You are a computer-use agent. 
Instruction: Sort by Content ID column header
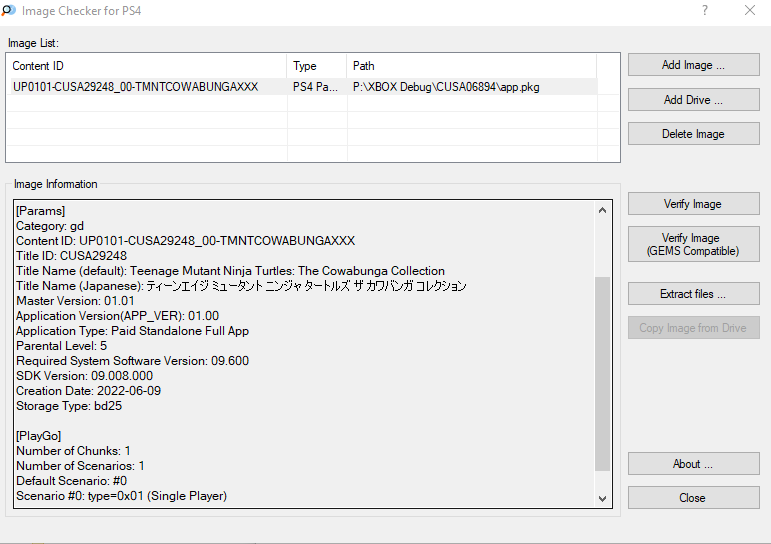pos(147,66)
